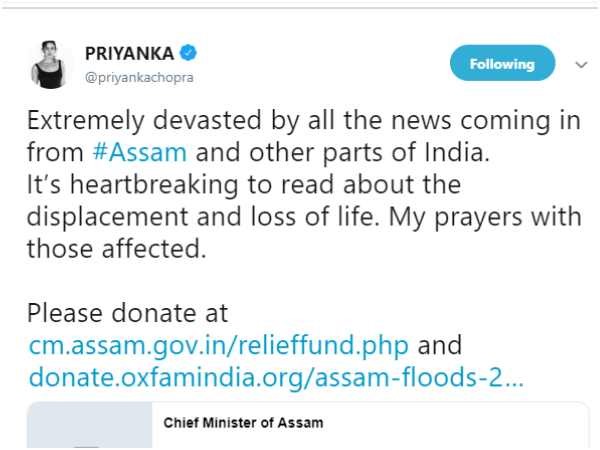The image size is (600, 450).
Task: Click the "Please donate at" text
Action: 127,314
